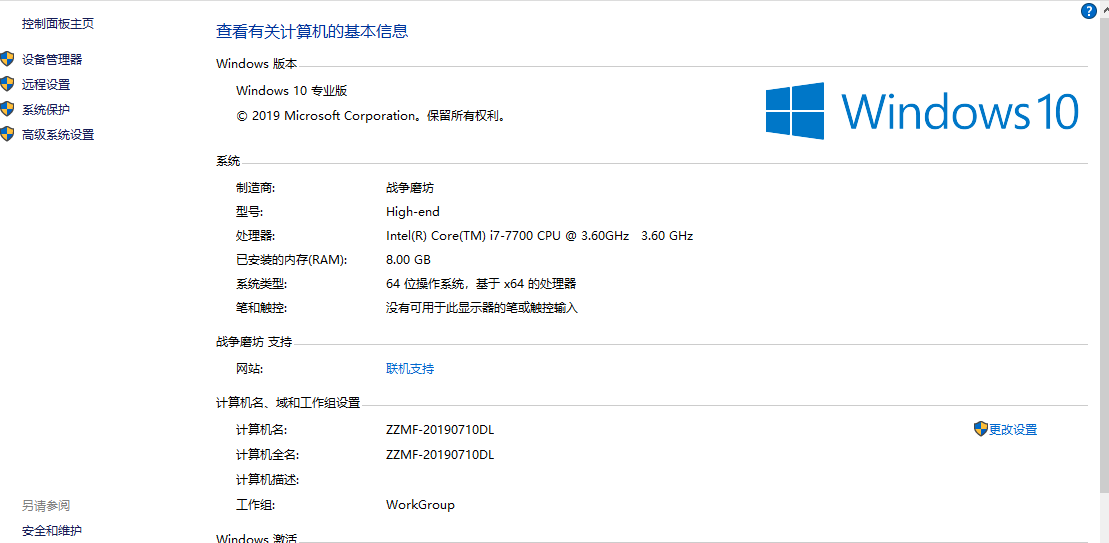Image resolution: width=1109 pixels, height=543 pixels.
Task: Click the 已安装的内存(RAM) label
Action: click(x=292, y=259)
